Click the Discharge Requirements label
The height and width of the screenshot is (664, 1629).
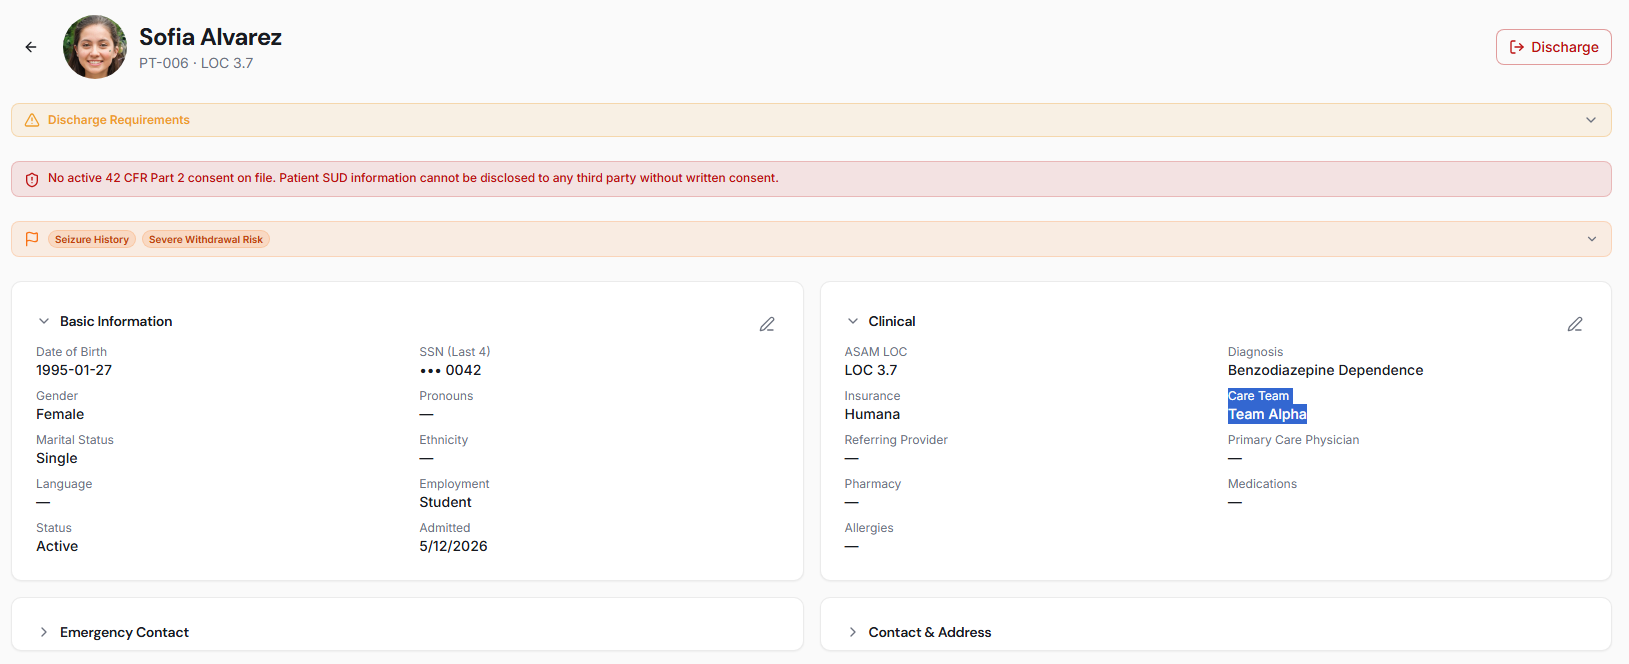click(x=119, y=120)
